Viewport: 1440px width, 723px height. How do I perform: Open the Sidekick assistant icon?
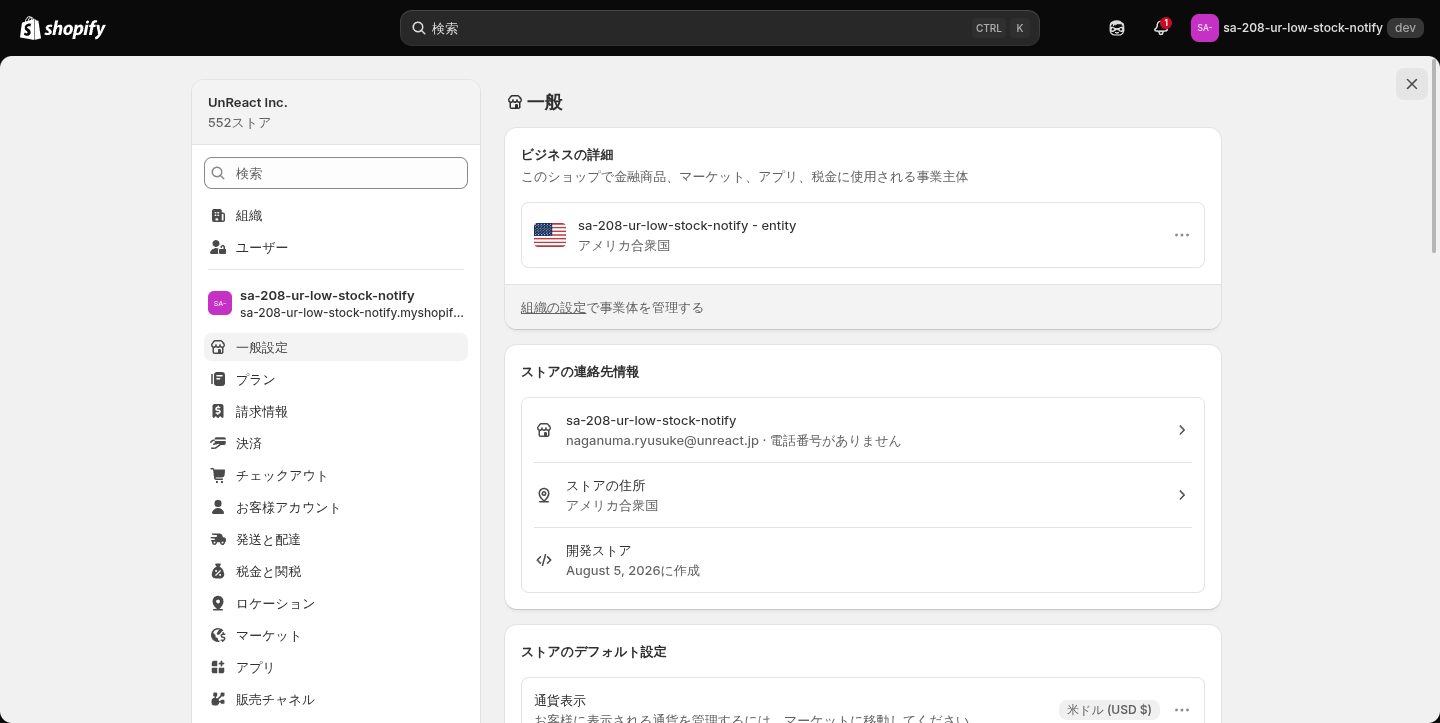coord(1117,28)
